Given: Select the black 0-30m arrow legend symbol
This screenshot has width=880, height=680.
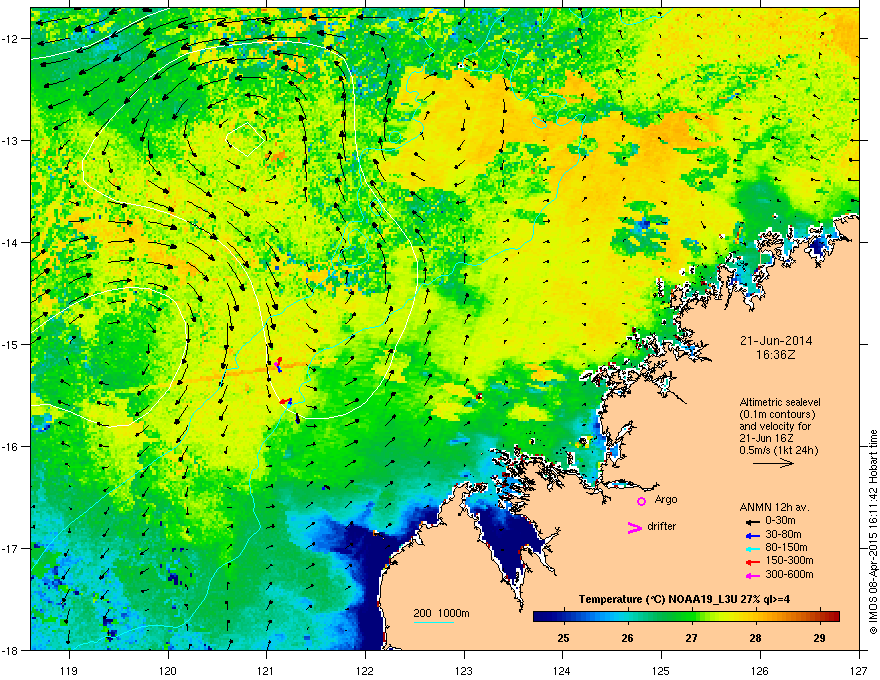Looking at the screenshot, I should click(753, 522).
